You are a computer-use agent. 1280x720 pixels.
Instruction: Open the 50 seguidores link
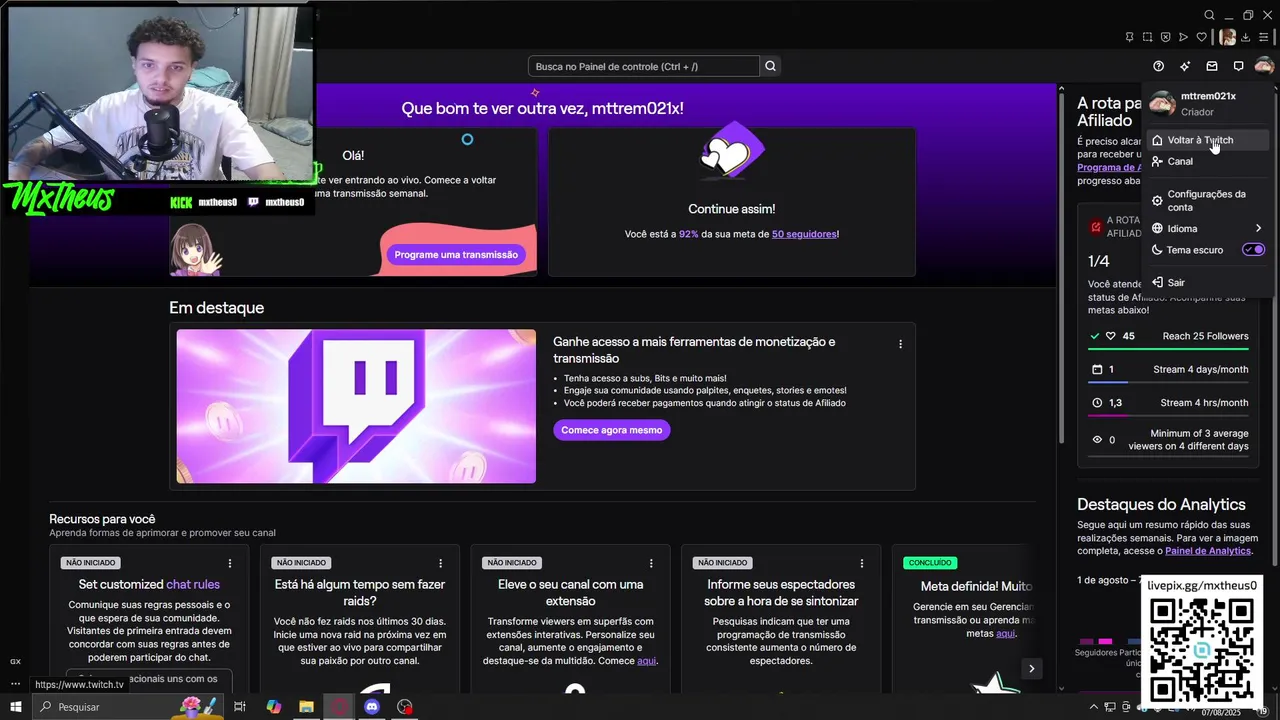pyautogui.click(x=804, y=234)
